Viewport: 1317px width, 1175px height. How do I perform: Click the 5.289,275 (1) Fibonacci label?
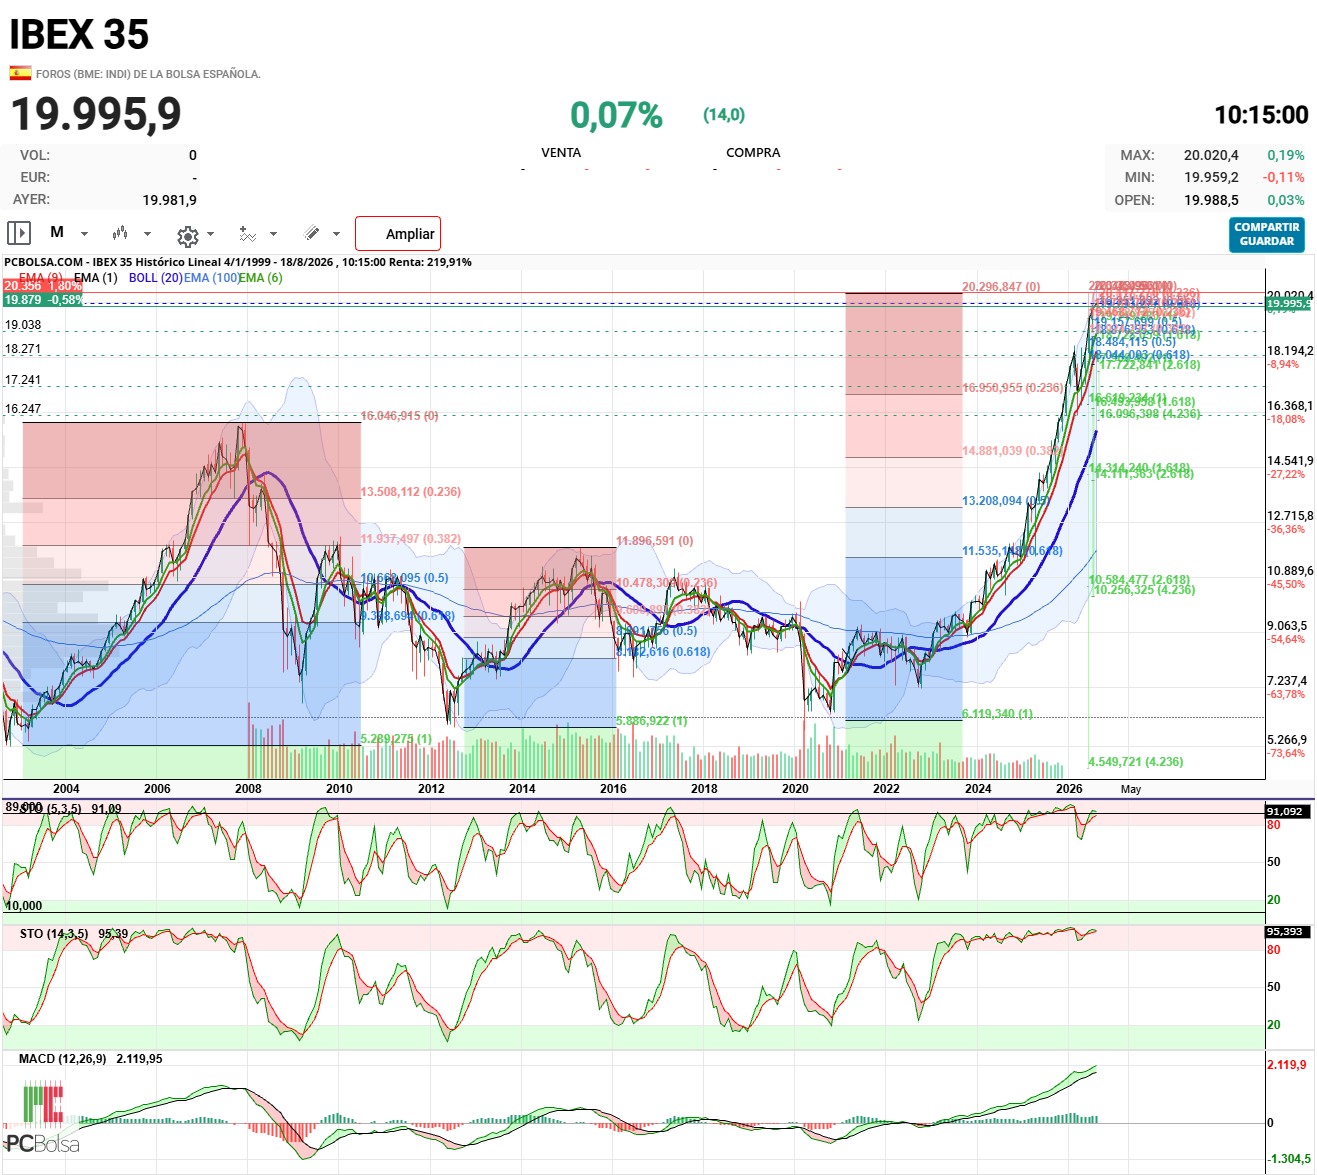coord(396,739)
